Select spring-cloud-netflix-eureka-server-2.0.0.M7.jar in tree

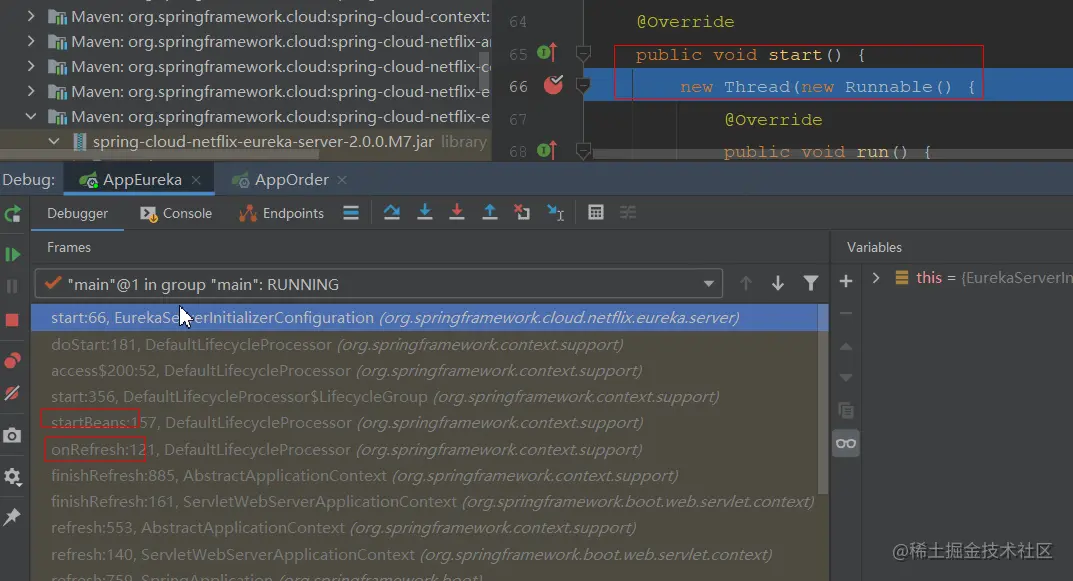[x=263, y=142]
